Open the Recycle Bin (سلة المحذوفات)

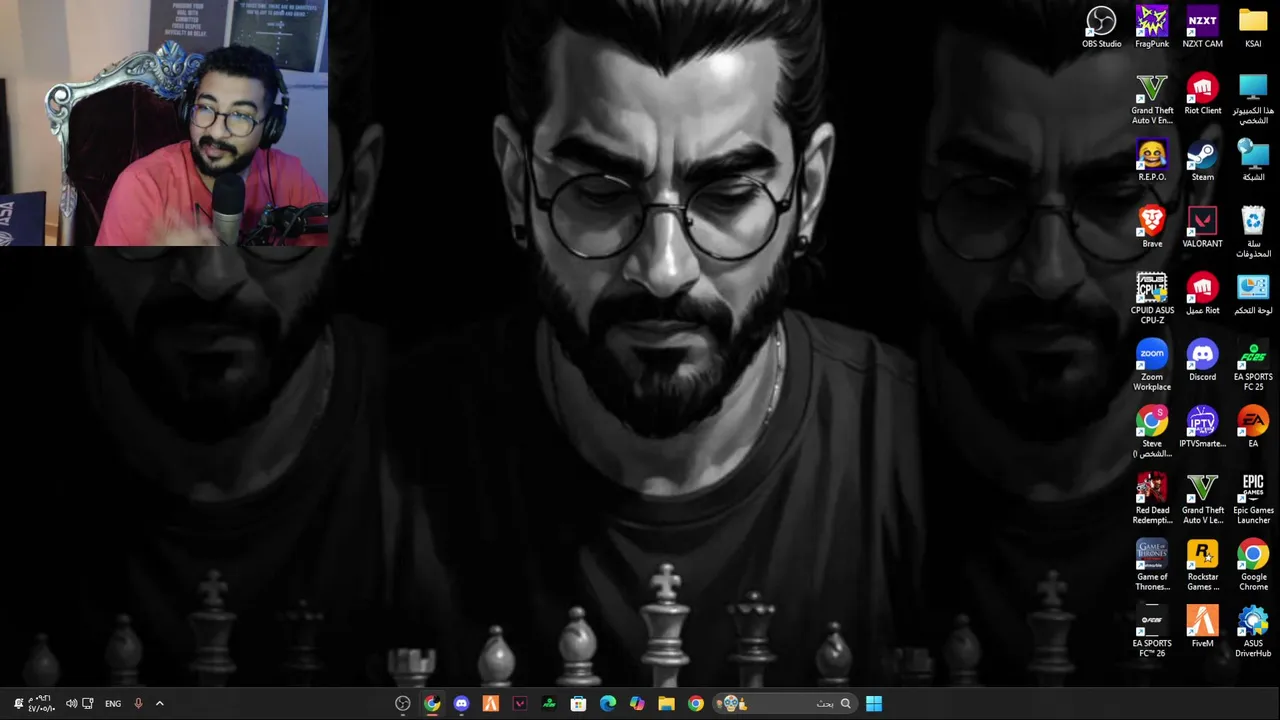pyautogui.click(x=1253, y=232)
